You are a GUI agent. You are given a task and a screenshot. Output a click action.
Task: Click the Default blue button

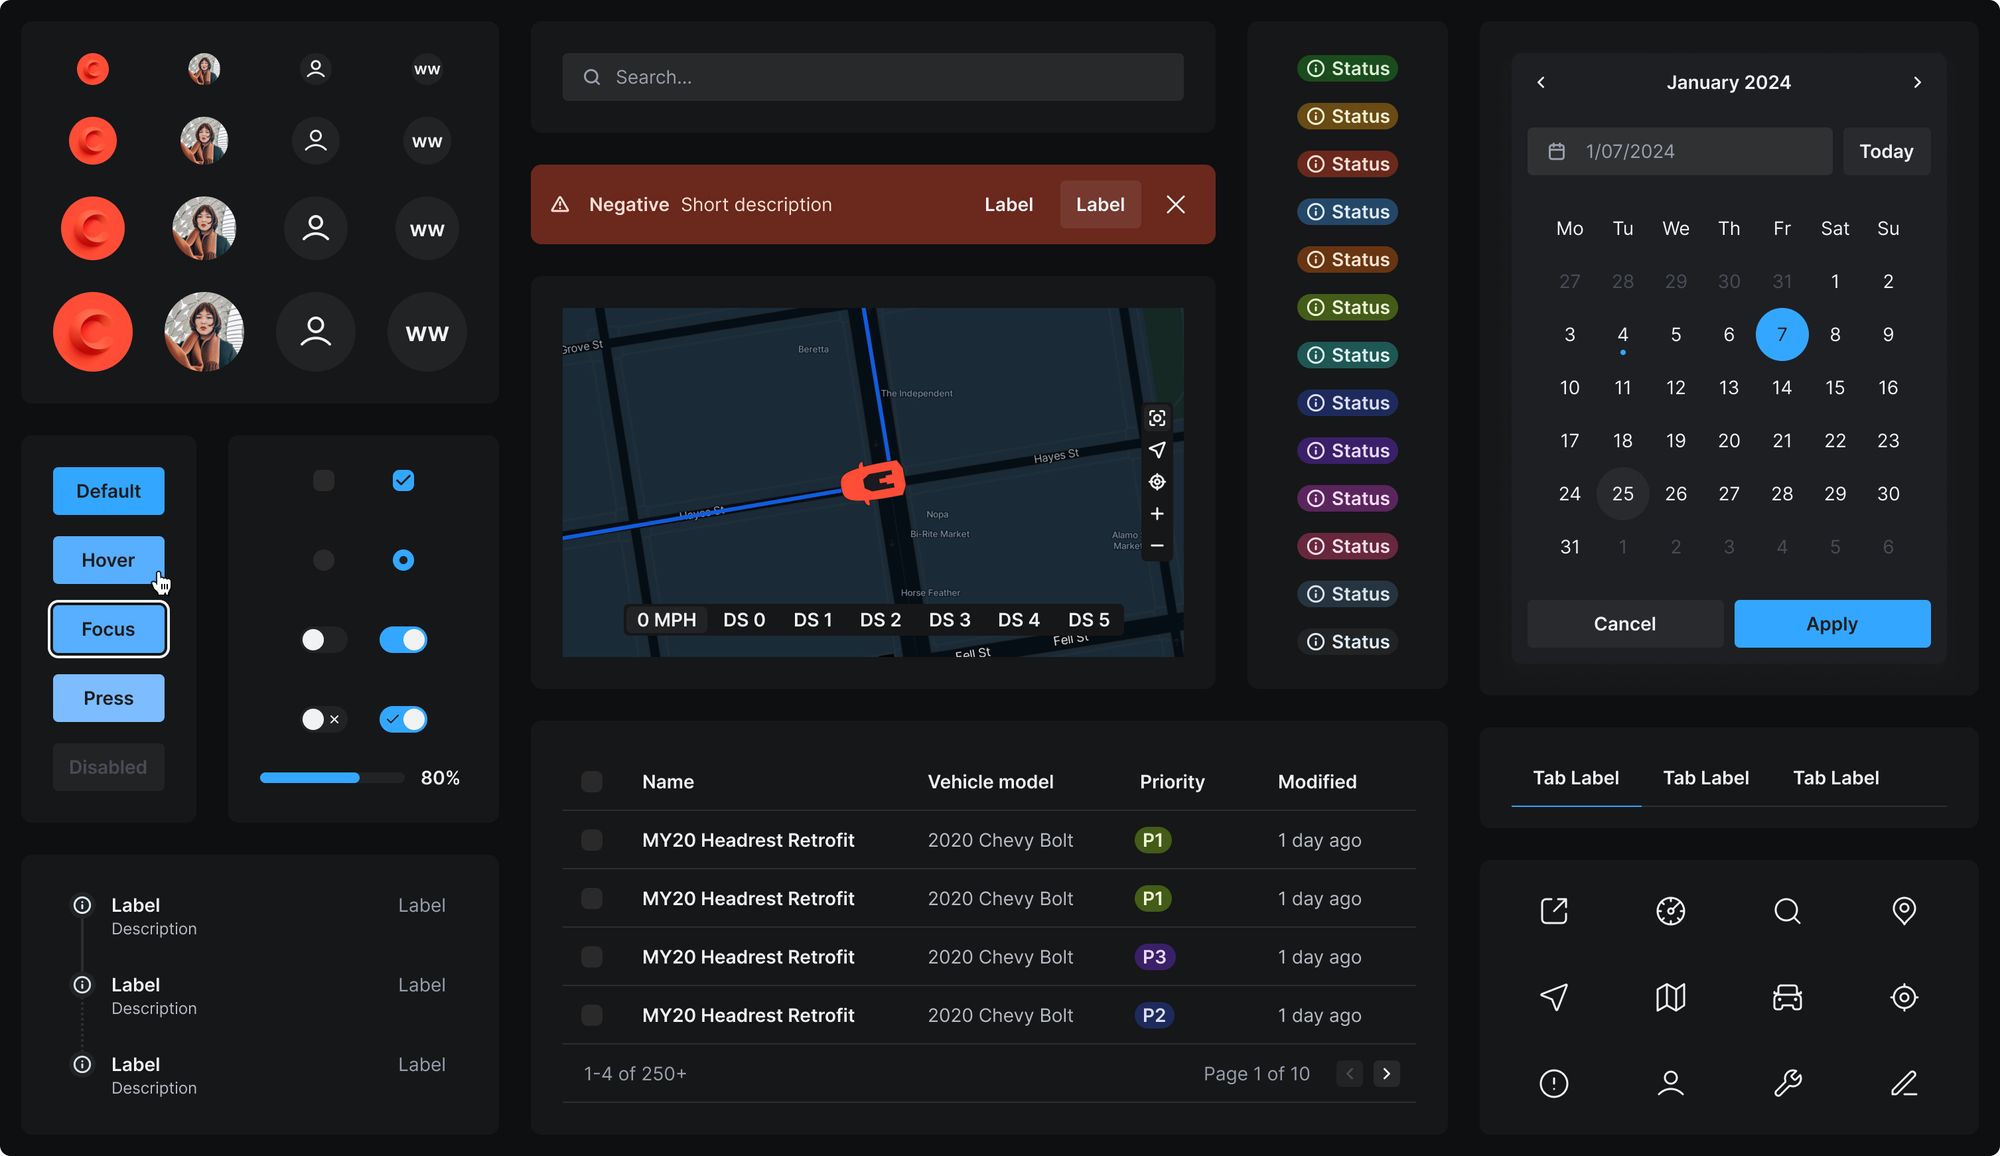coord(109,491)
